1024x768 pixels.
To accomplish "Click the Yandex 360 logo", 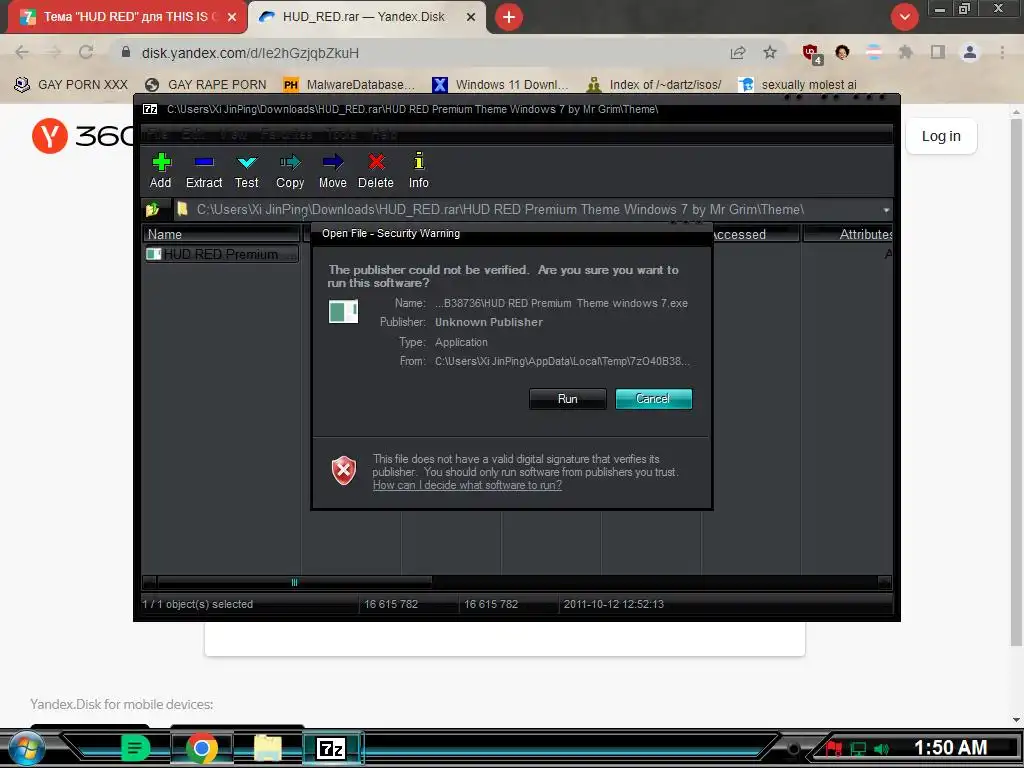I will point(82,136).
